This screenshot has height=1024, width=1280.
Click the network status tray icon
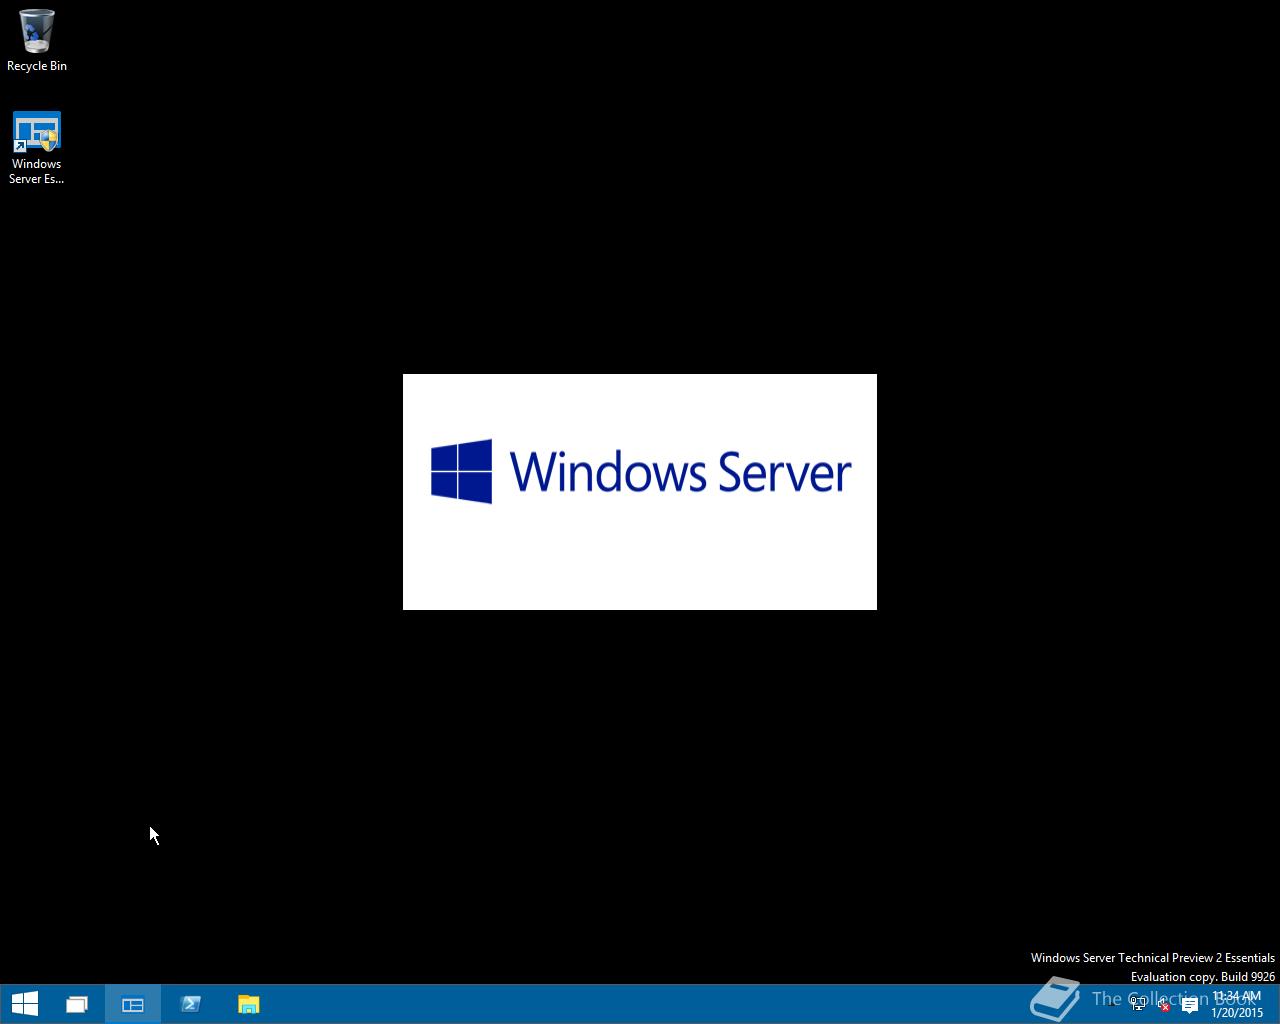(x=1138, y=1004)
